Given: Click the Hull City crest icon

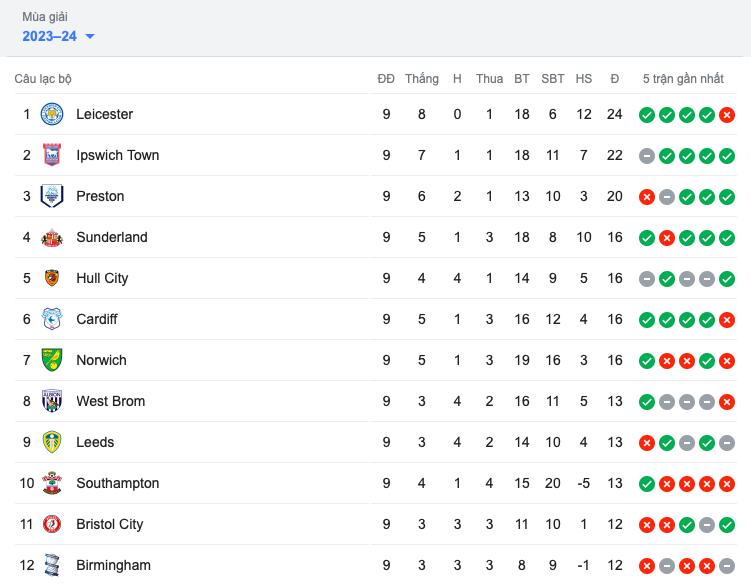Looking at the screenshot, I should tap(52, 278).
